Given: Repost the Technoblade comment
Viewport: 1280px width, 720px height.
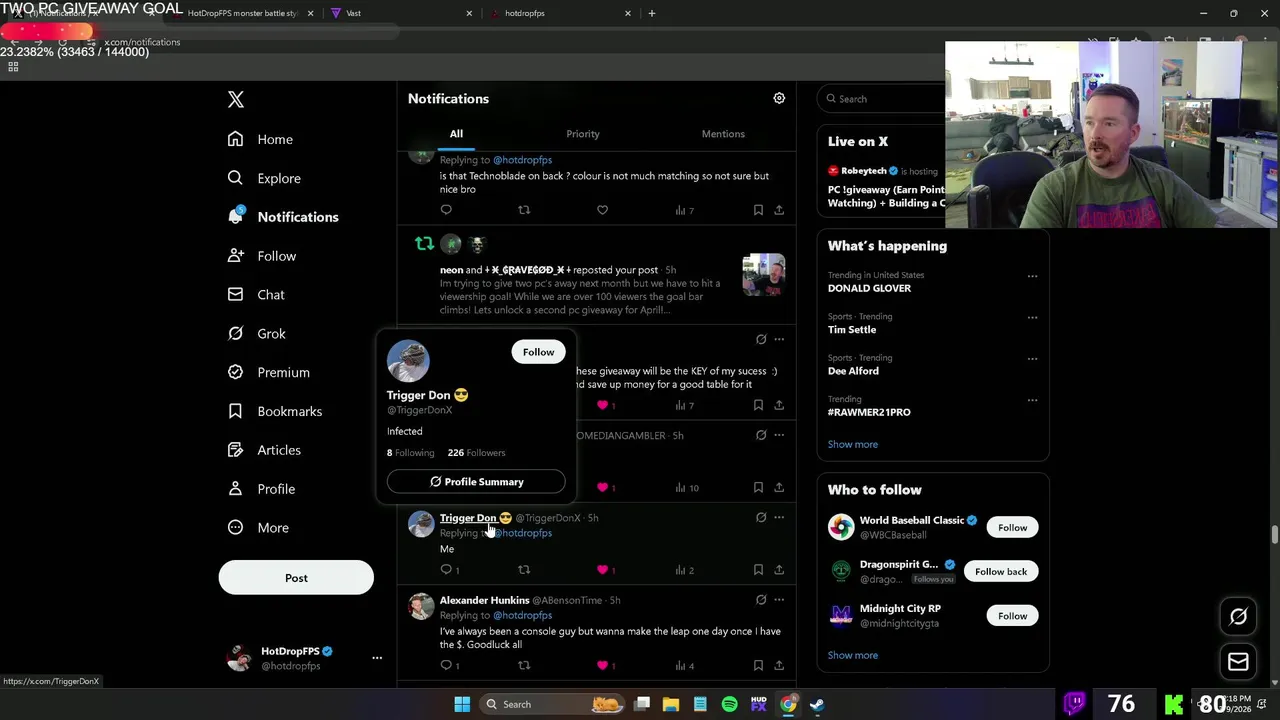Looking at the screenshot, I should coord(524,210).
